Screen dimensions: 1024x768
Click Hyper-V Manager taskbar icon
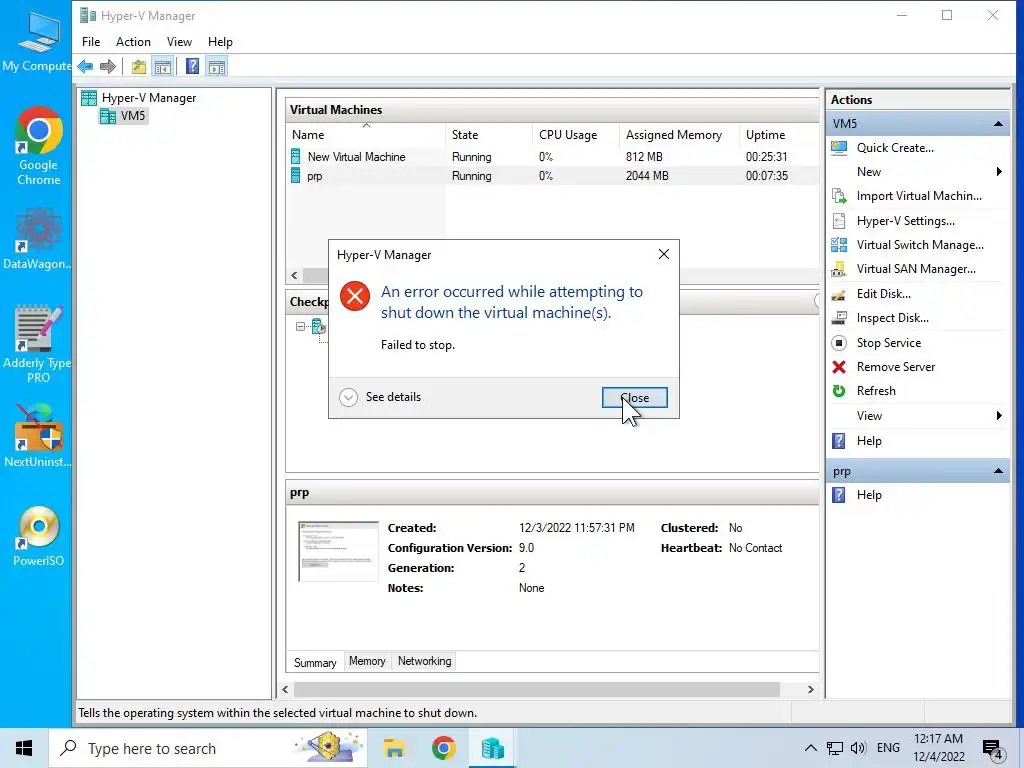(x=492, y=748)
